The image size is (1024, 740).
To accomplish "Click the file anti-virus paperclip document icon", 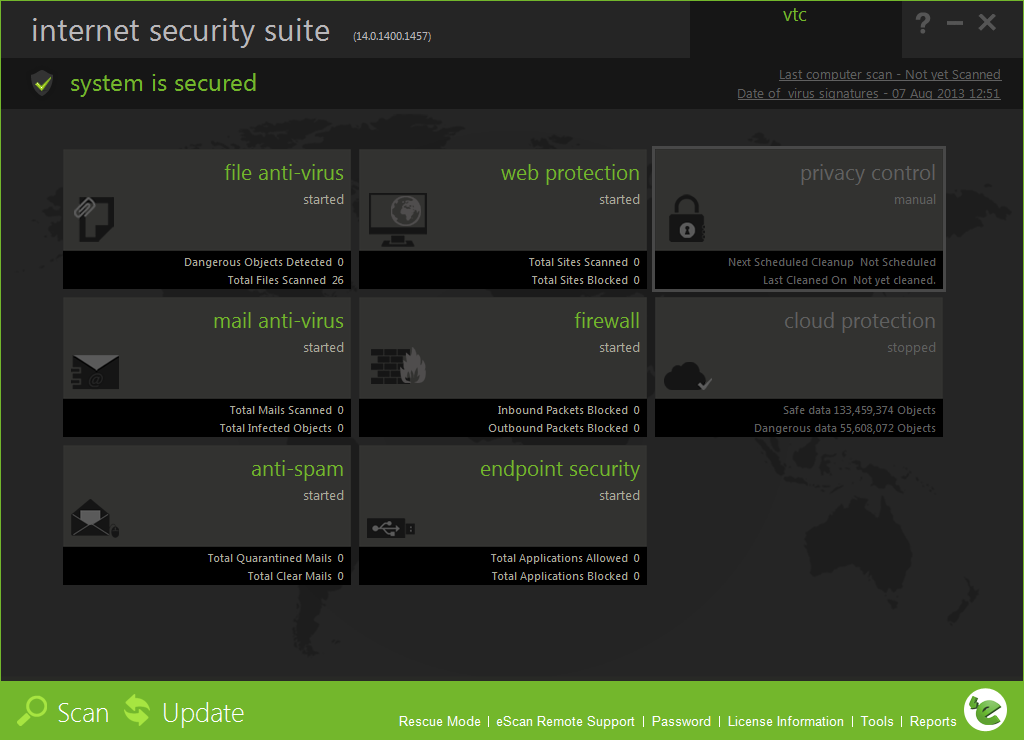I will (95, 217).
